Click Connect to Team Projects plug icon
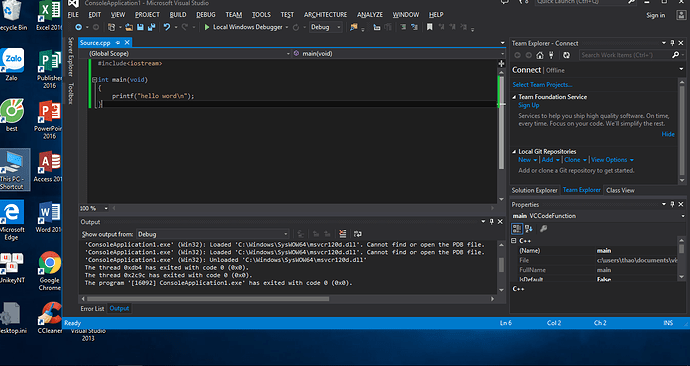This screenshot has height=366, width=690. pos(551,55)
